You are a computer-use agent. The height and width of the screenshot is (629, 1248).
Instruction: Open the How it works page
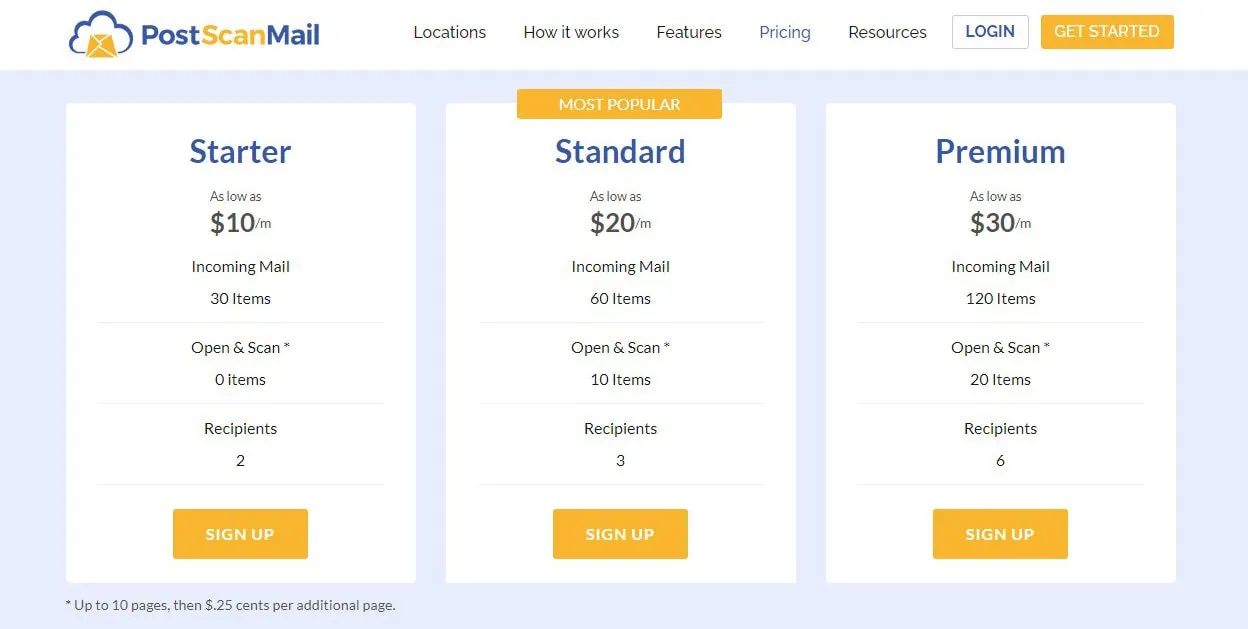pyautogui.click(x=571, y=32)
